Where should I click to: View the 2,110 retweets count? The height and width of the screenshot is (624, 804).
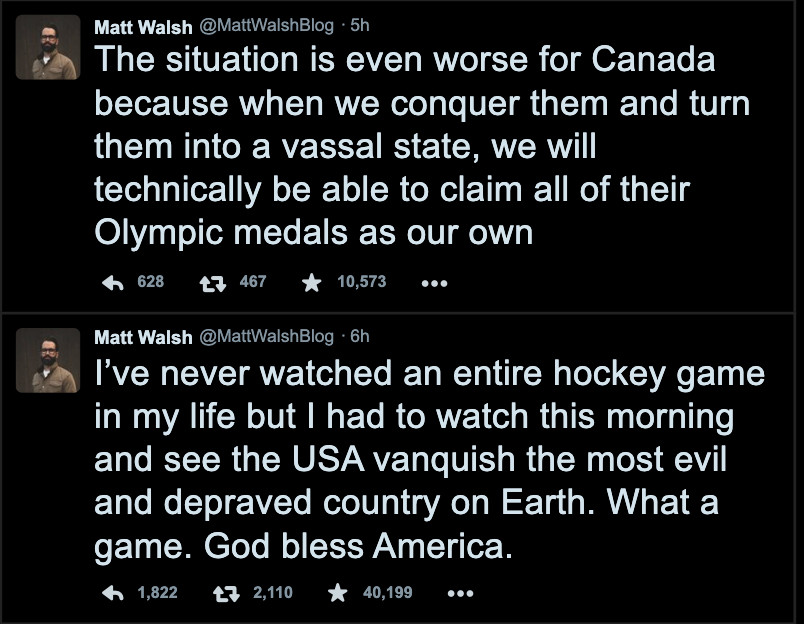[x=273, y=593]
